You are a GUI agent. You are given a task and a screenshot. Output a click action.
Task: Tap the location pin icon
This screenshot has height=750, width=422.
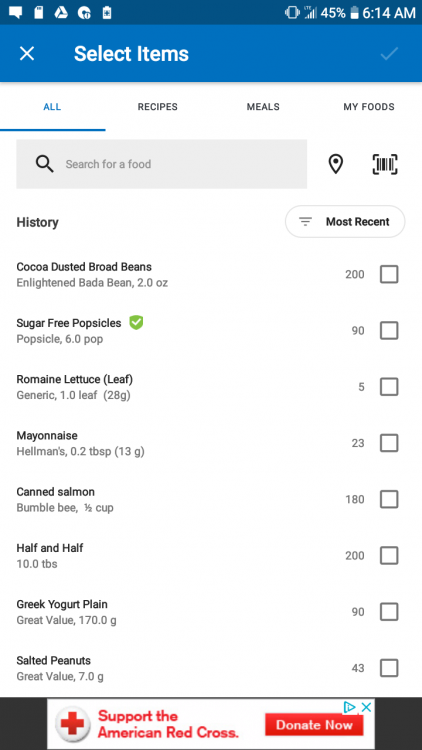(336, 164)
